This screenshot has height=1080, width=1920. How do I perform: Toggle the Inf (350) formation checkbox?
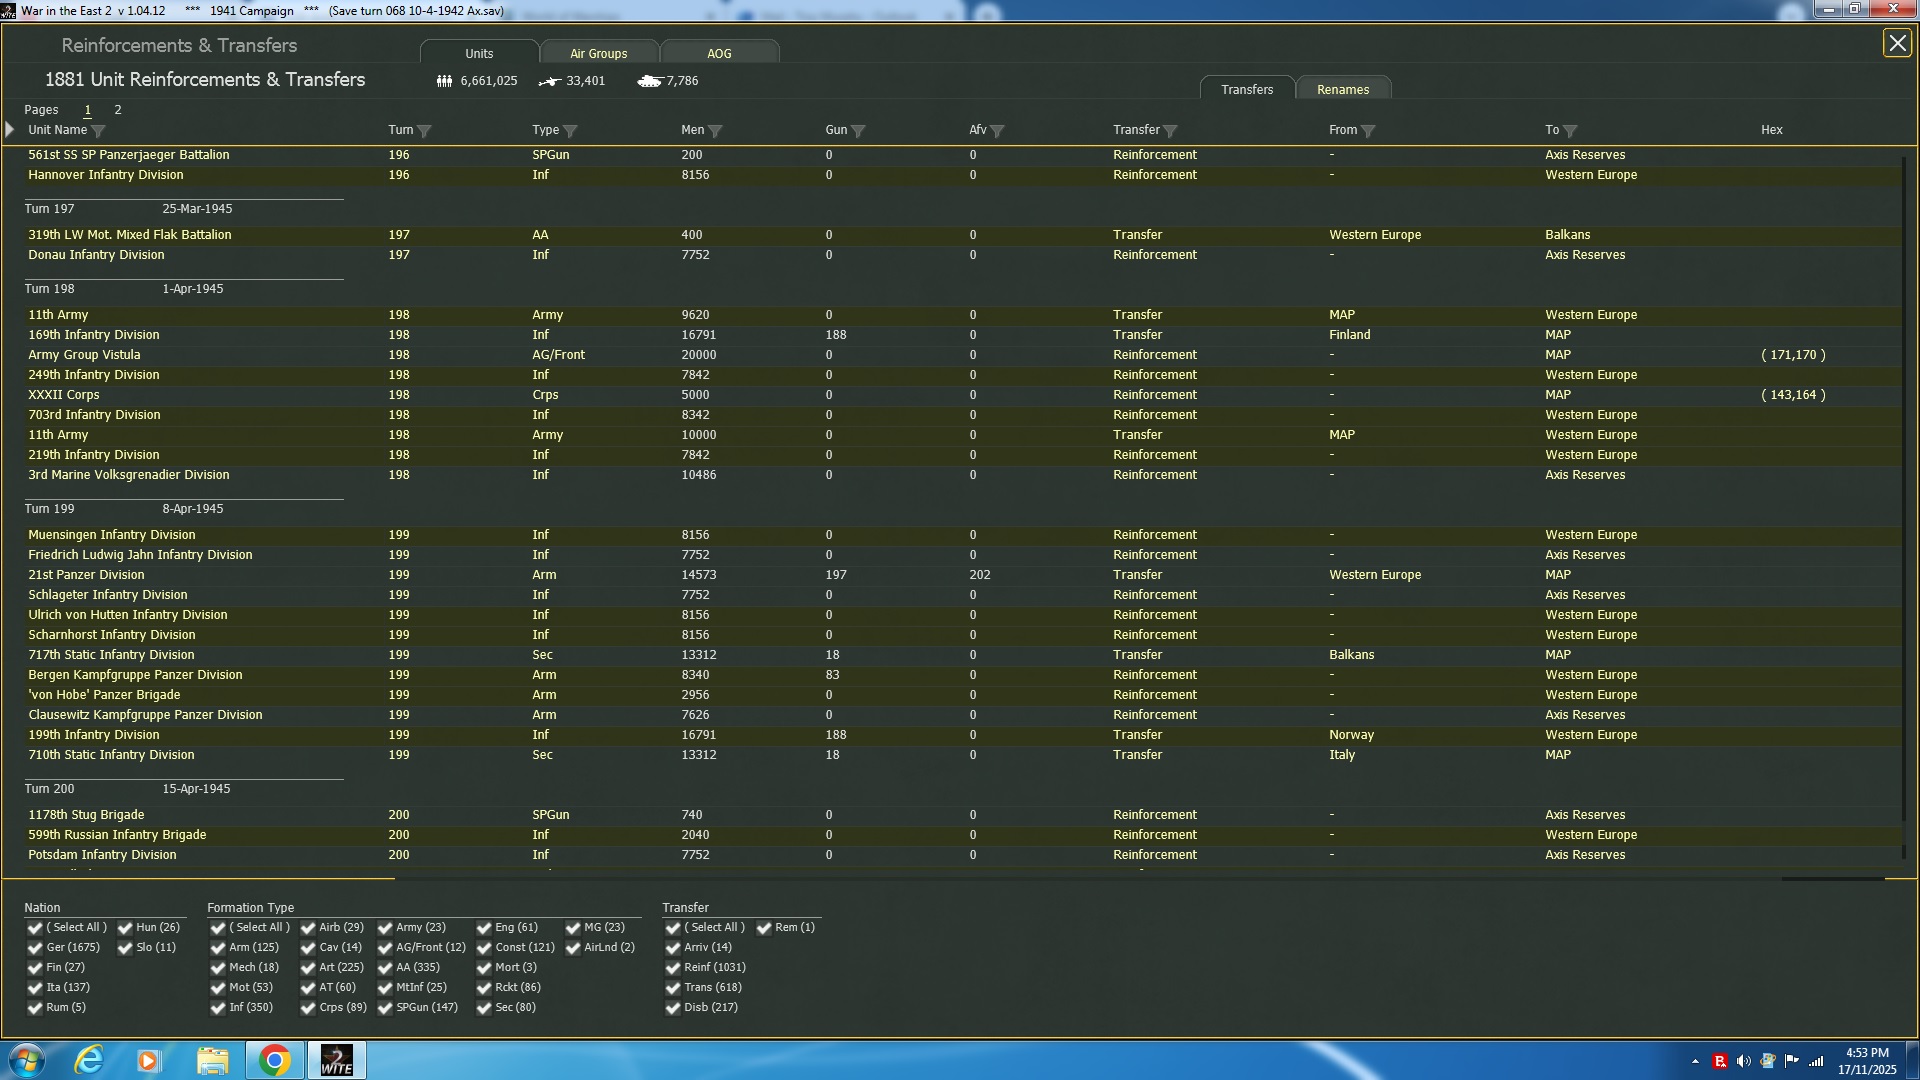[218, 1008]
